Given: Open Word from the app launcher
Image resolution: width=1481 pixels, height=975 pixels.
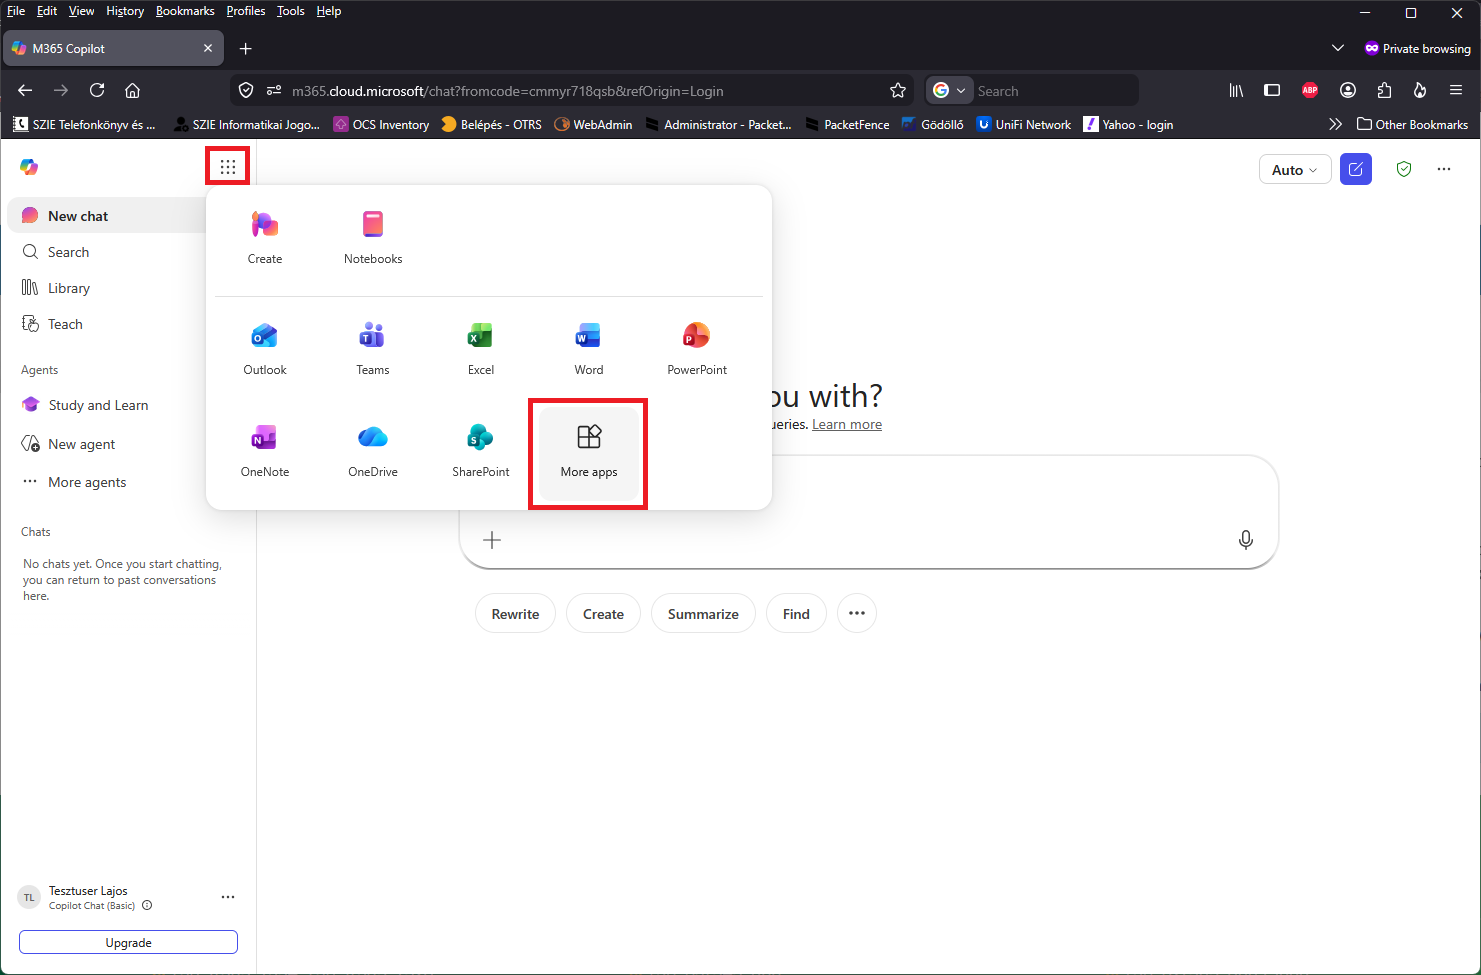Looking at the screenshot, I should click(589, 348).
